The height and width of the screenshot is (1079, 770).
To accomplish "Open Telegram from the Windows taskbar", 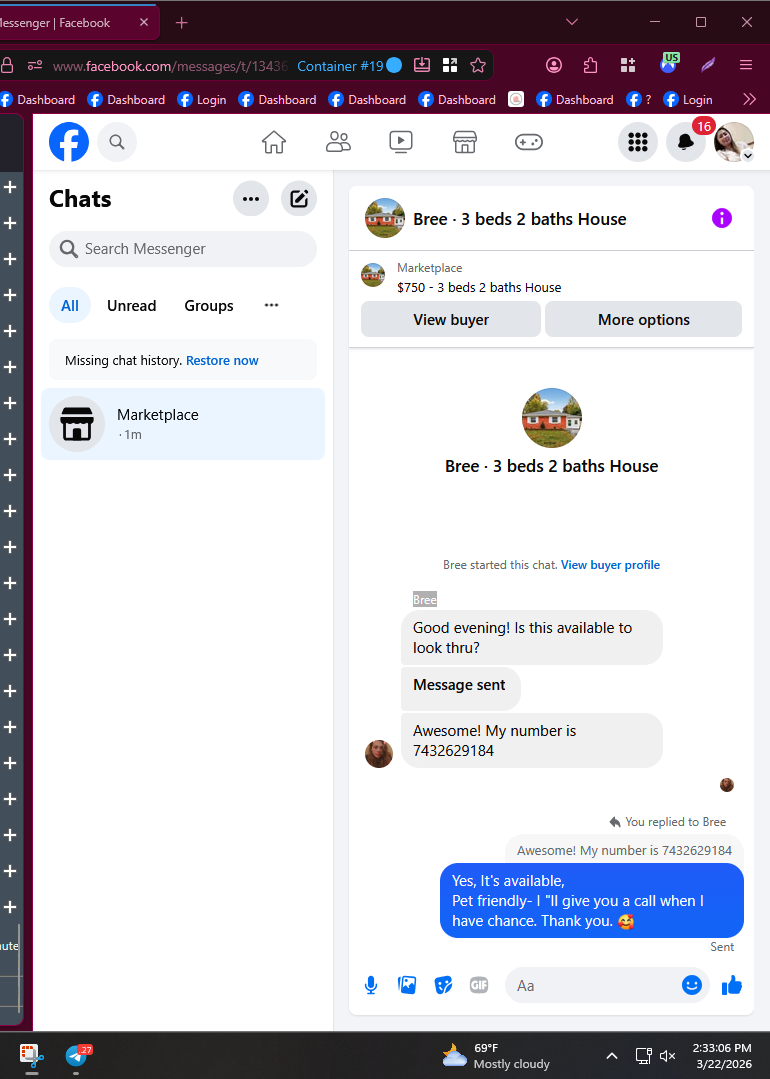I will click(x=77, y=1055).
